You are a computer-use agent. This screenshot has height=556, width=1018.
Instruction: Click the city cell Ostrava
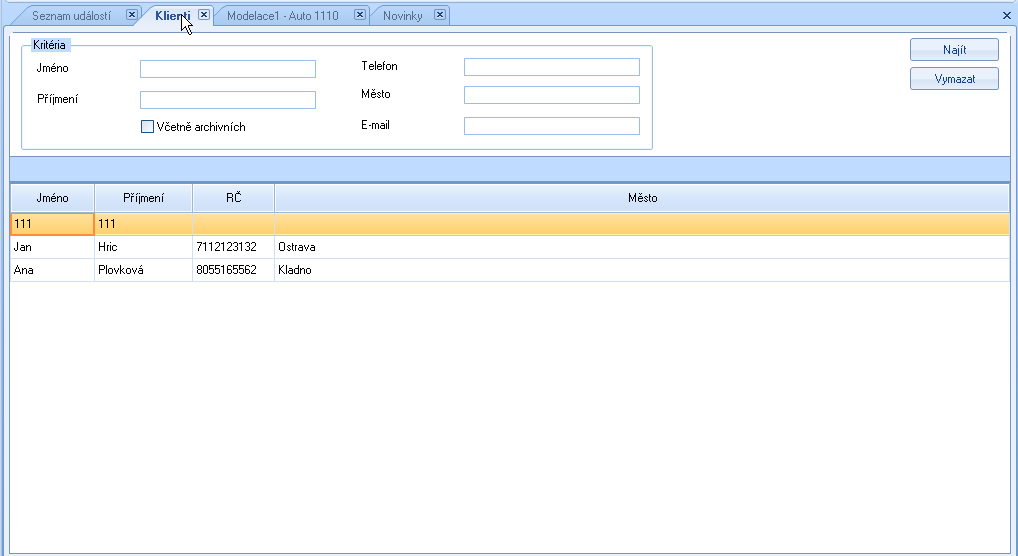coord(642,247)
